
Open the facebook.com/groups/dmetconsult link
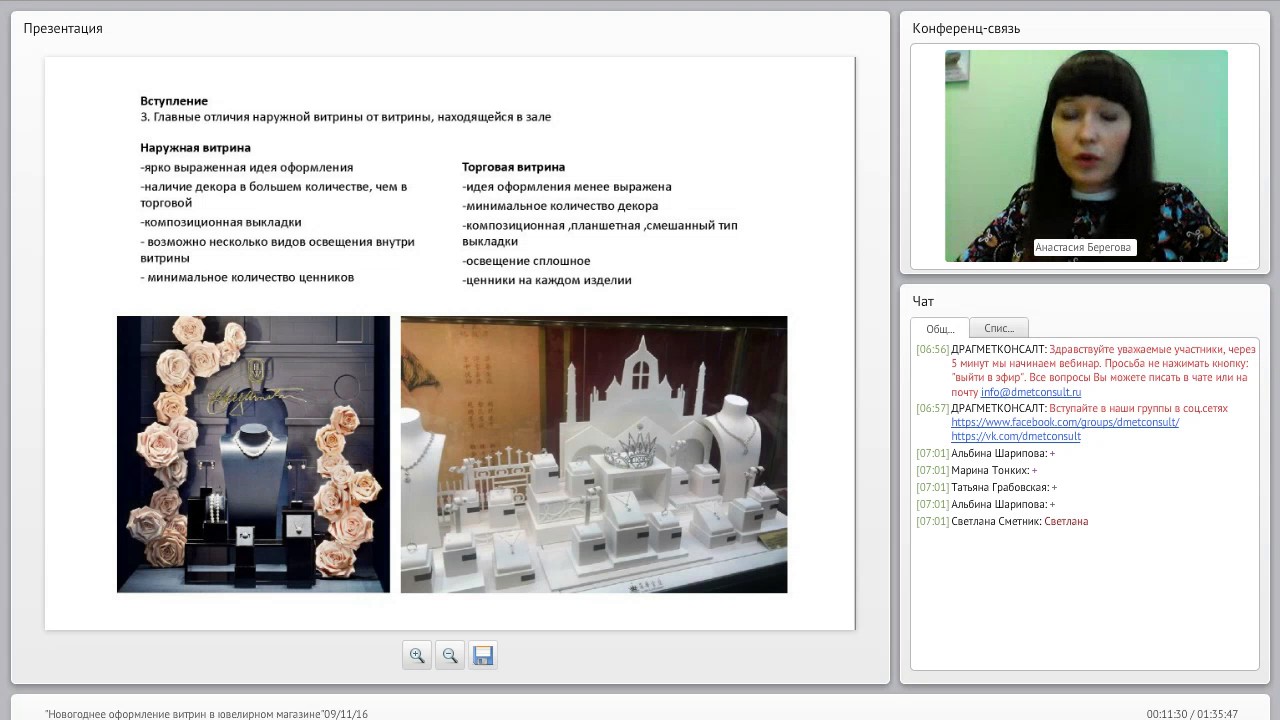pos(1065,422)
